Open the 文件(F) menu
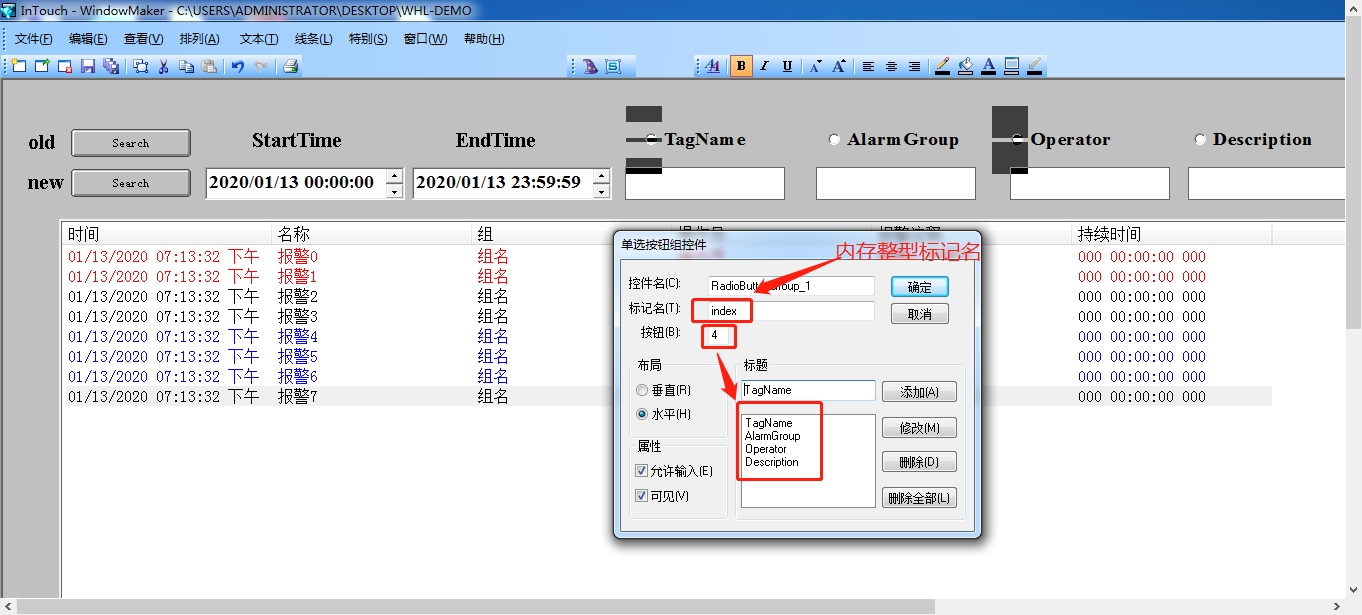Image resolution: width=1362 pixels, height=615 pixels. point(33,38)
